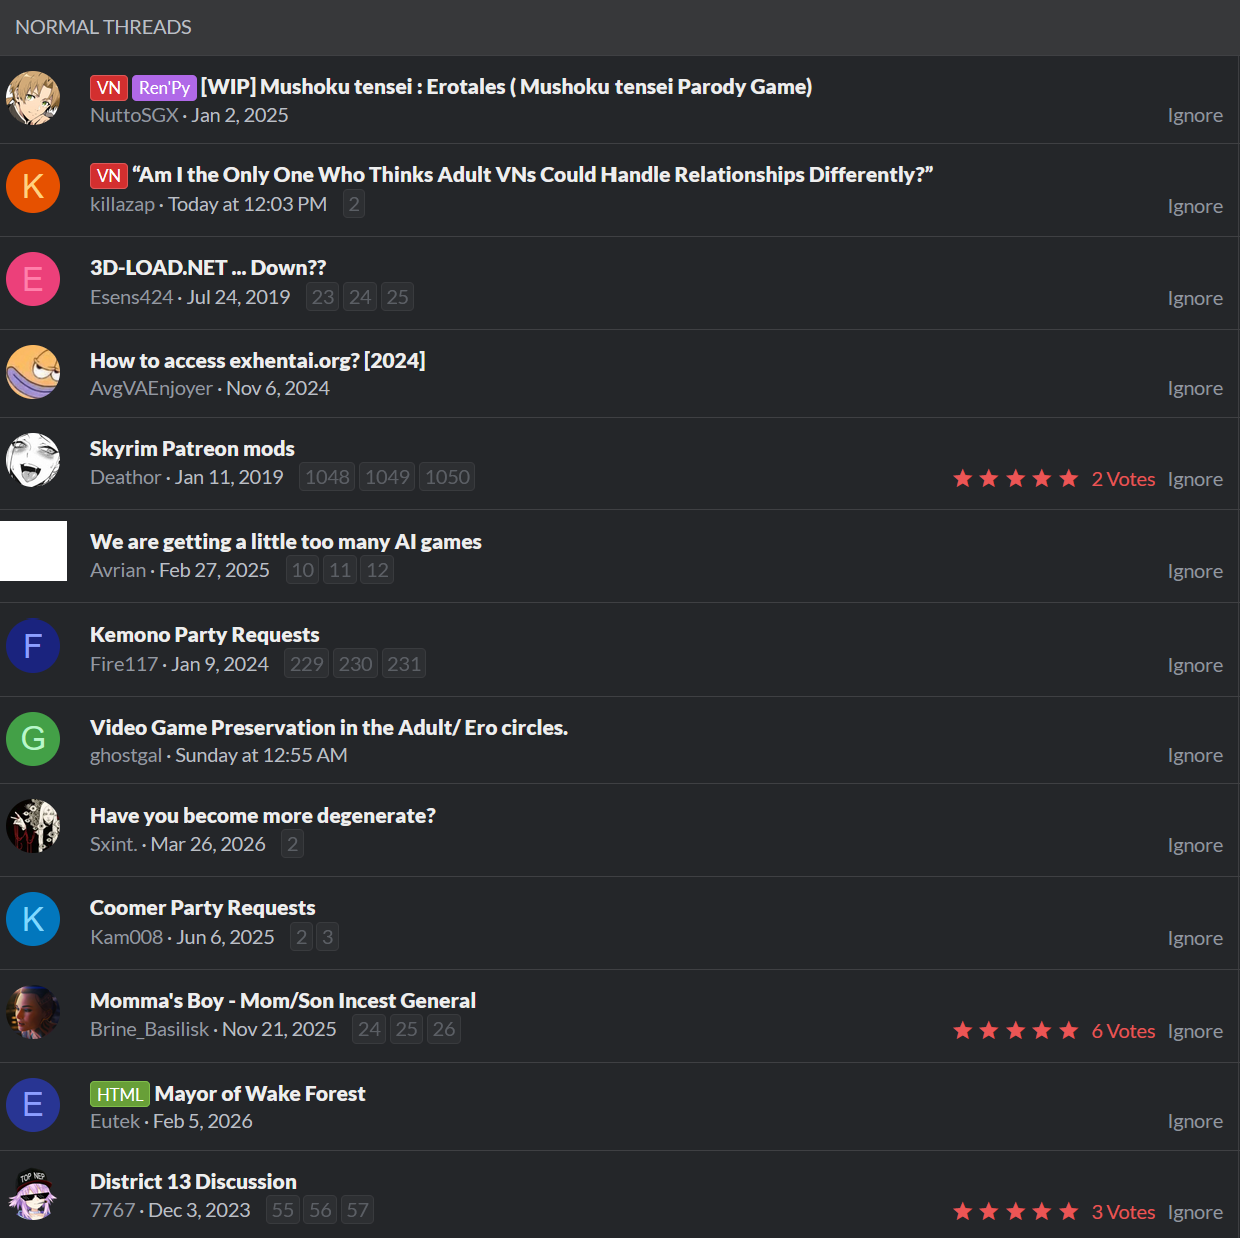The width and height of the screenshot is (1240, 1238).
Task: Click the VN tag on Mushoku tensei thread
Action: [109, 88]
